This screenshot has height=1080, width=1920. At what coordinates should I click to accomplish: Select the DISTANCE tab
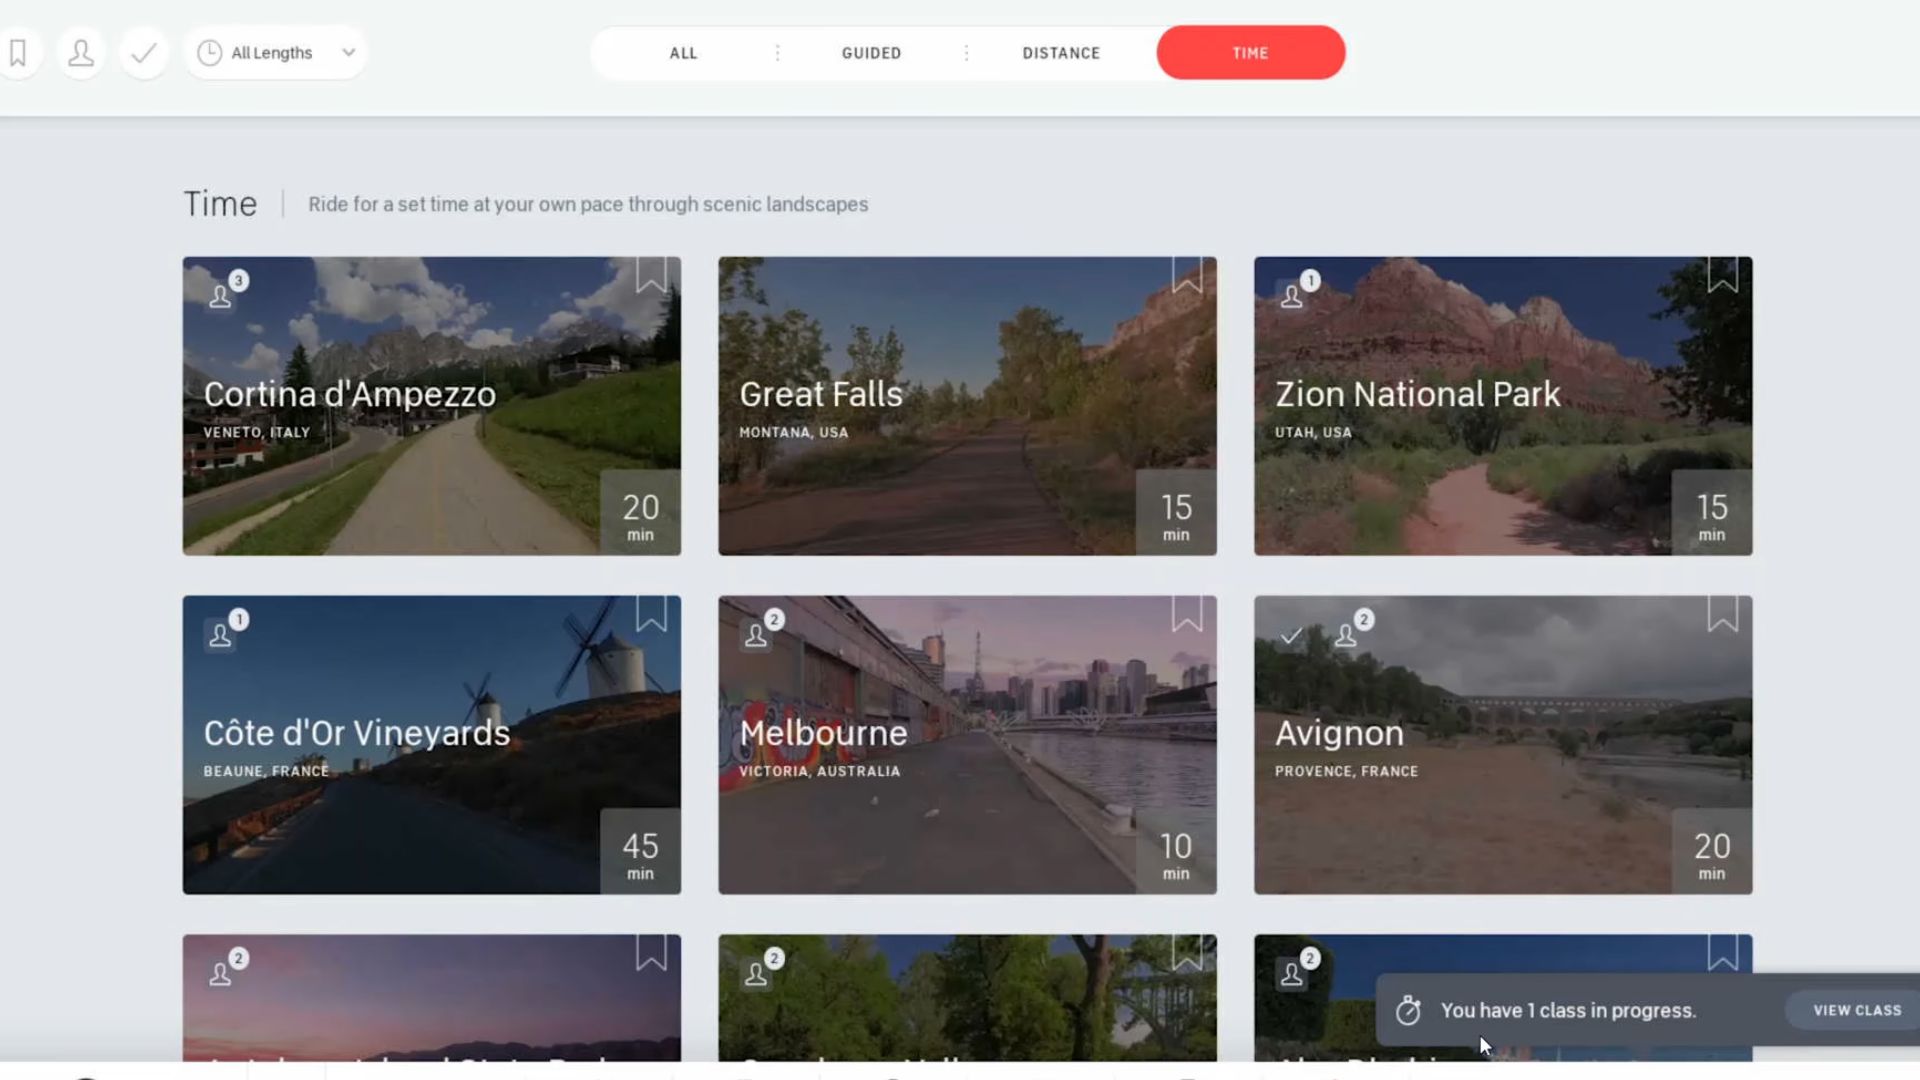1061,53
